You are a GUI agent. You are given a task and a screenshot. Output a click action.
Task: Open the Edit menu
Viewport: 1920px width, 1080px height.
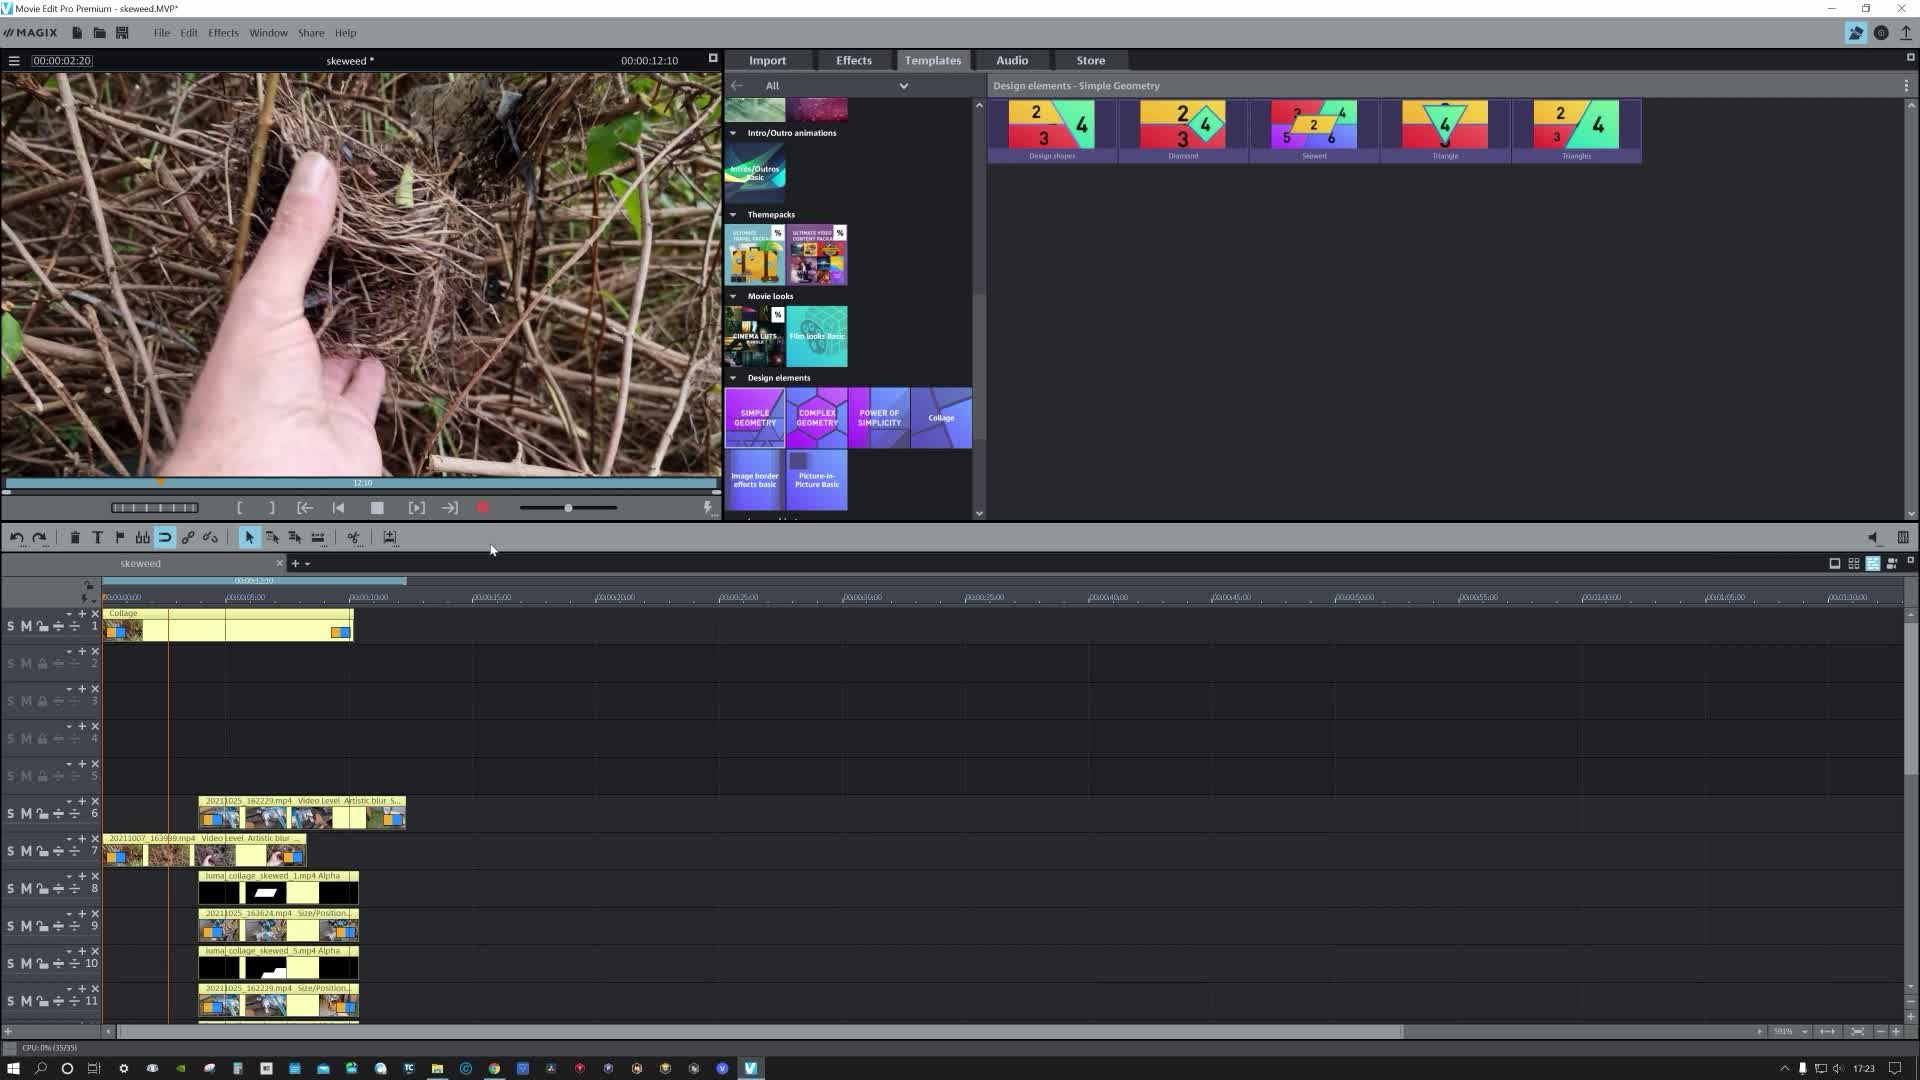[189, 33]
